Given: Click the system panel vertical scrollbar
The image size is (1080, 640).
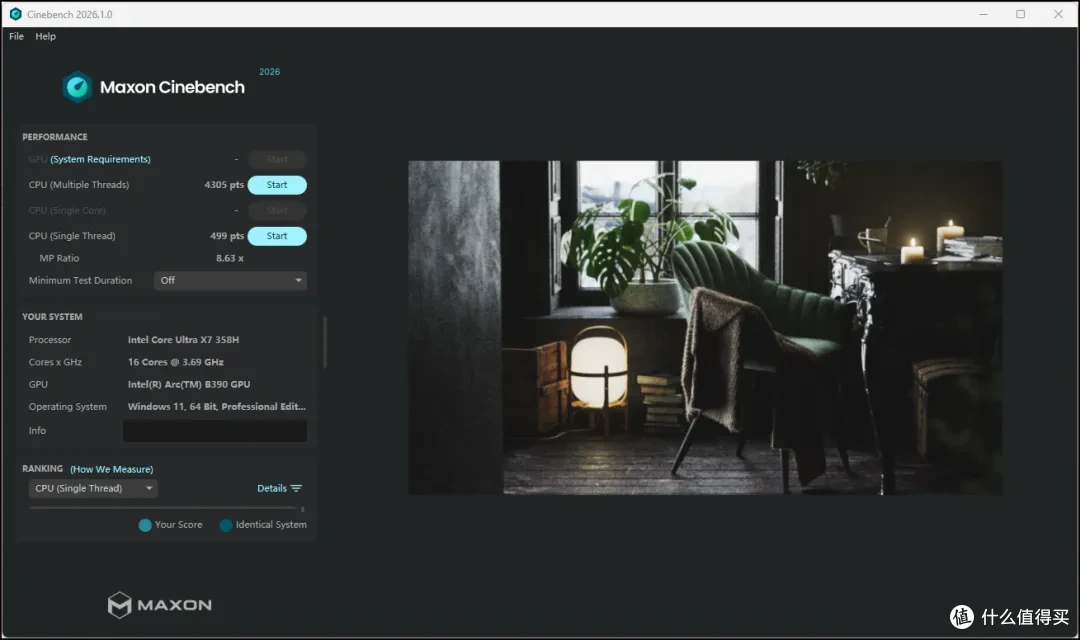Looking at the screenshot, I should (x=324, y=342).
